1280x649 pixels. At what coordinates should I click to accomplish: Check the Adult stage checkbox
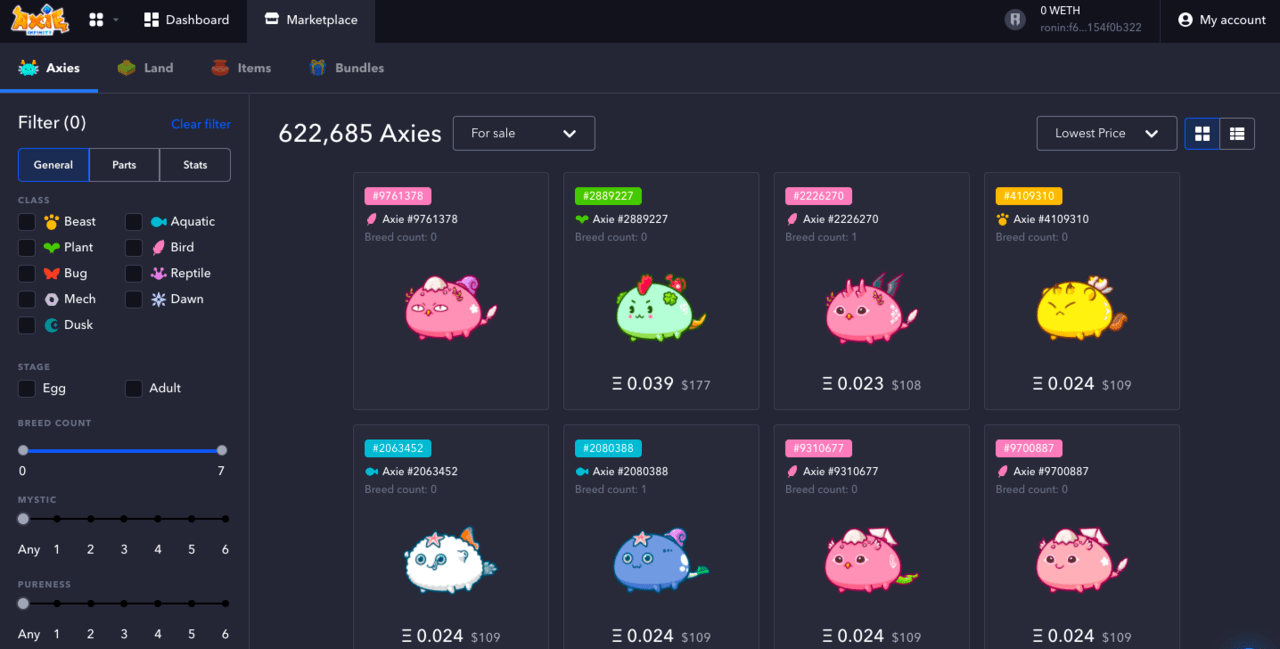click(x=133, y=389)
